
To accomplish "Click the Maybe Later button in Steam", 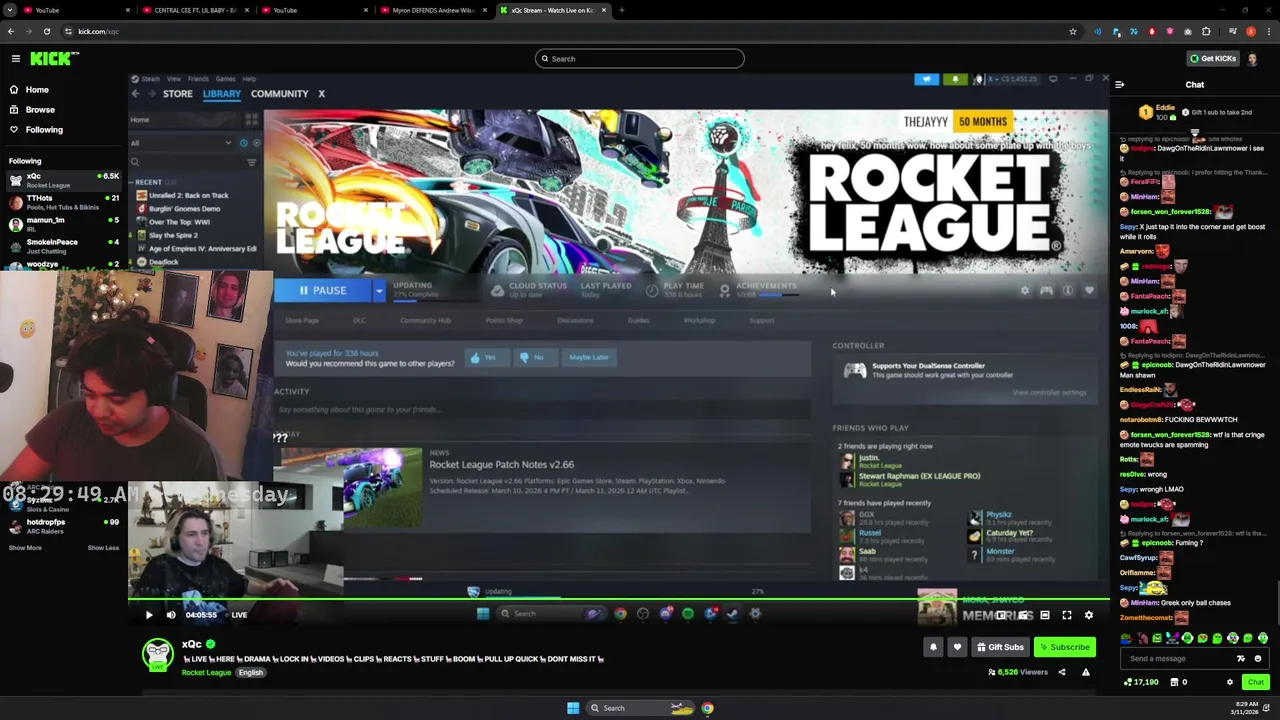I will point(588,357).
